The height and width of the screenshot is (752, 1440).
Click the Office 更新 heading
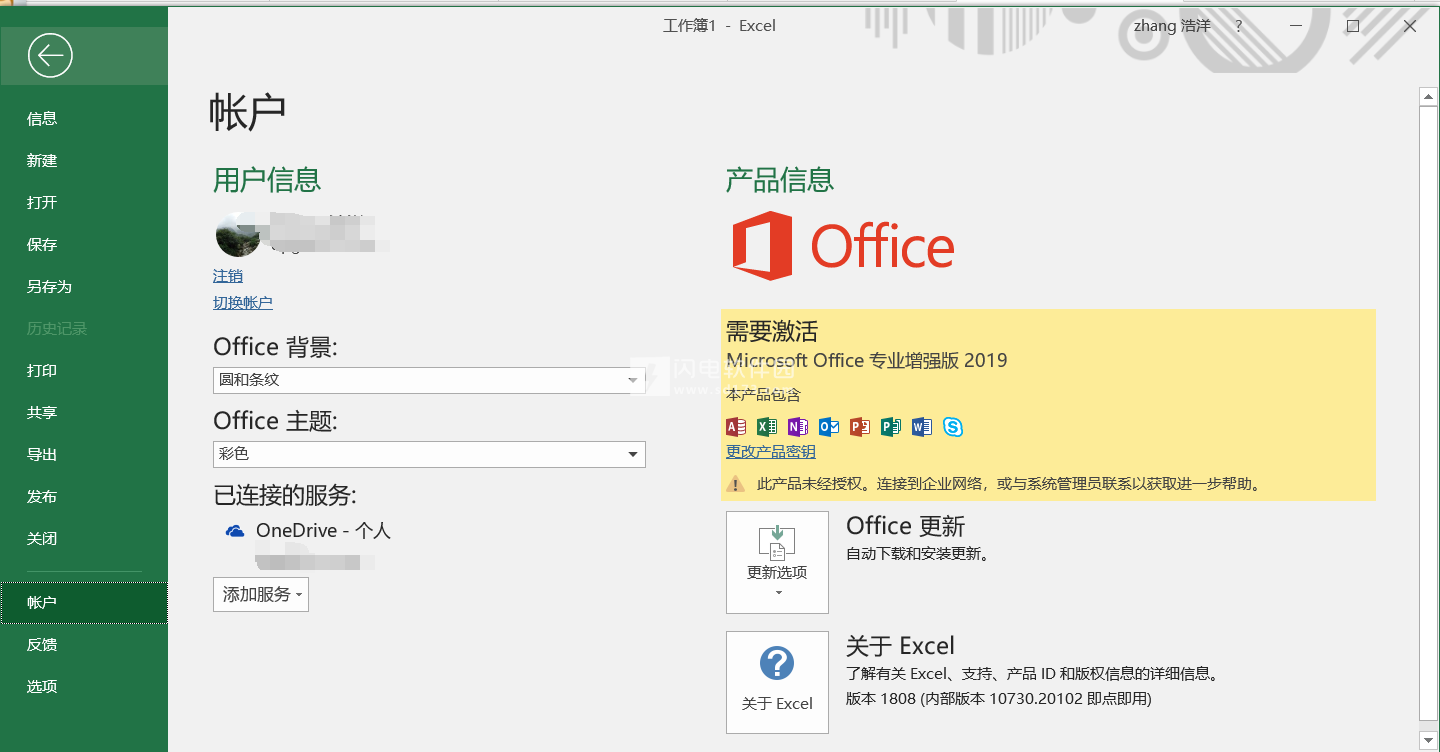[x=905, y=526]
